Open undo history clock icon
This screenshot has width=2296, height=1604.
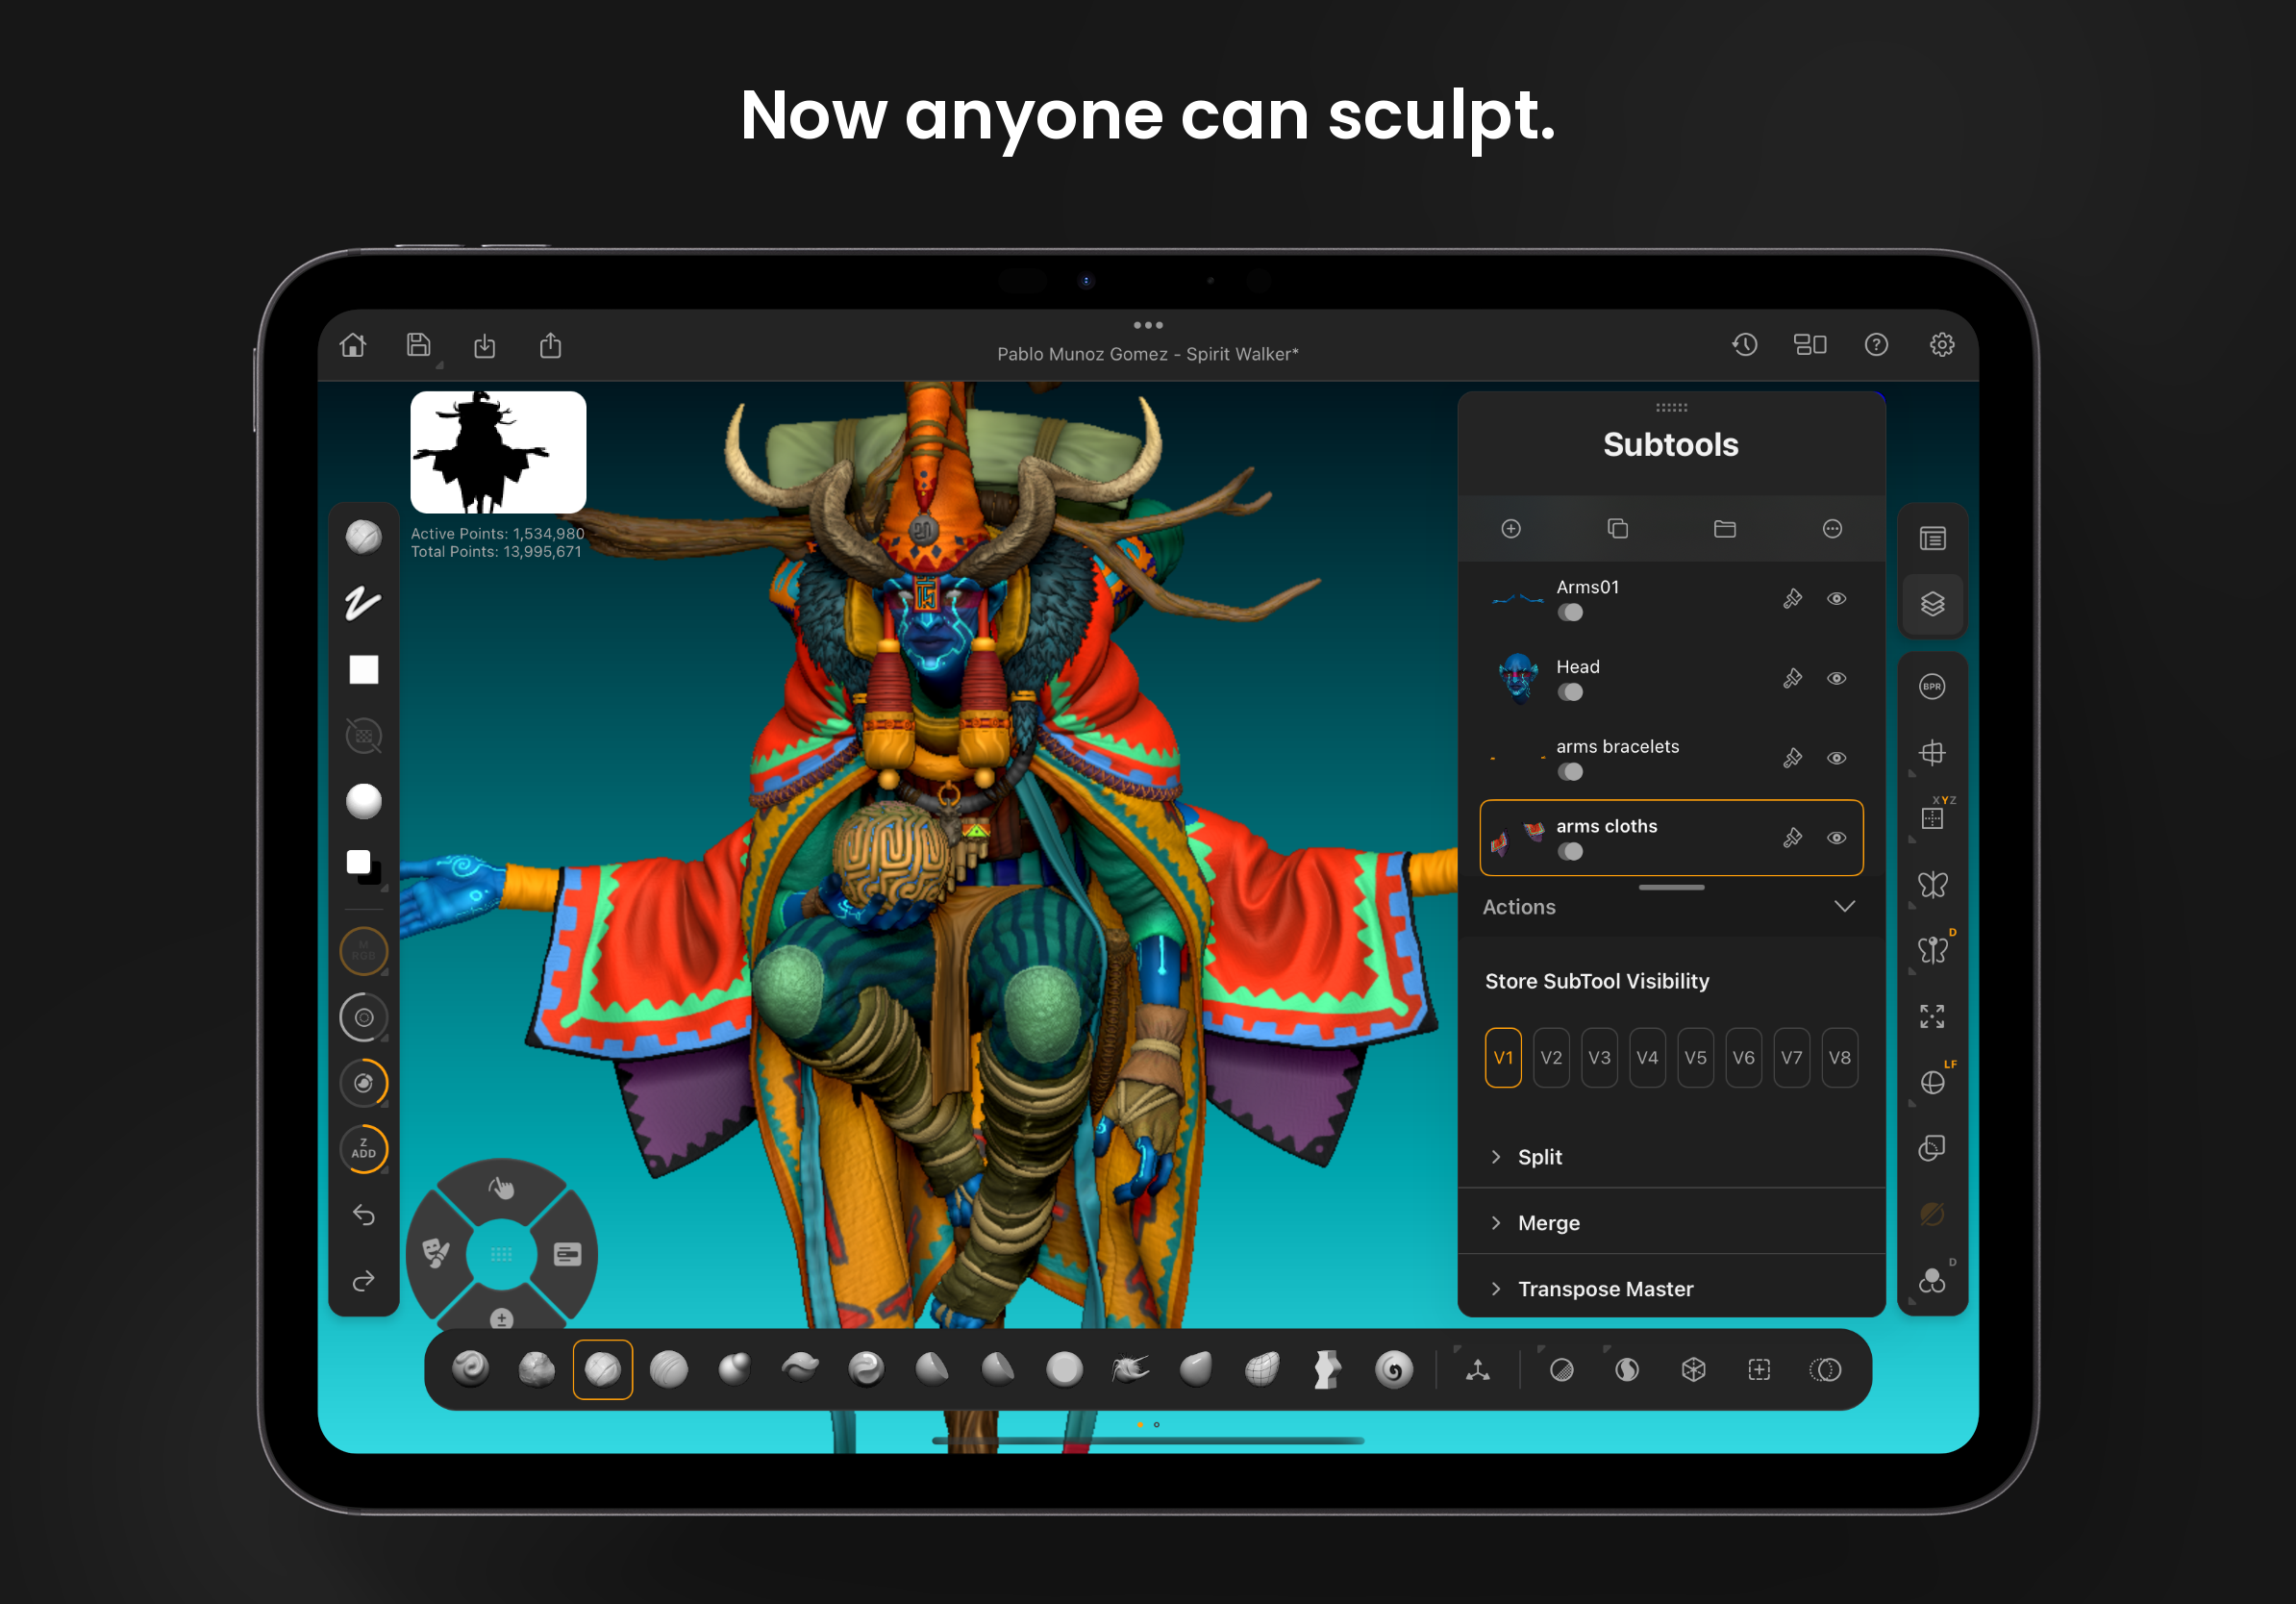click(x=1745, y=345)
